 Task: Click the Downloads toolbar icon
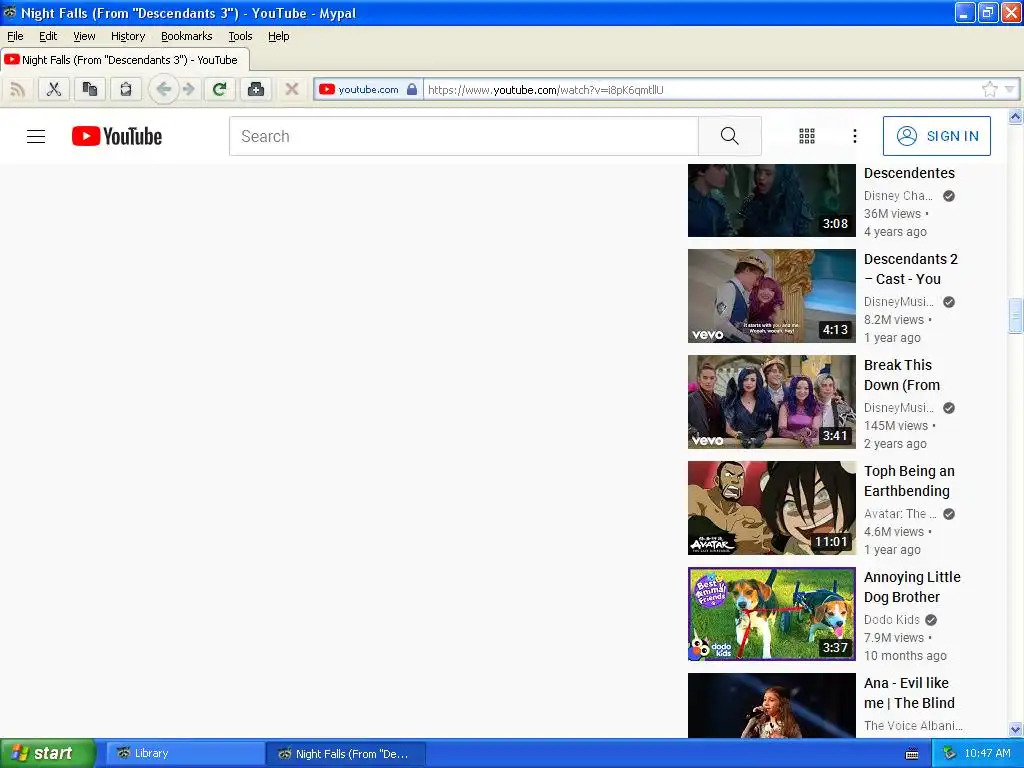point(256,89)
